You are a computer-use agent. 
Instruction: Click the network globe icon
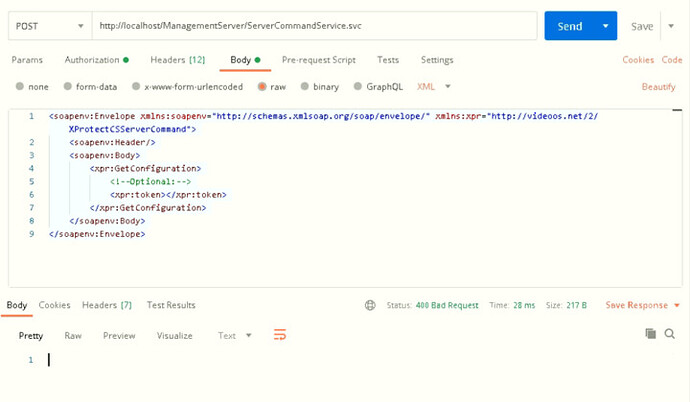[x=371, y=305]
